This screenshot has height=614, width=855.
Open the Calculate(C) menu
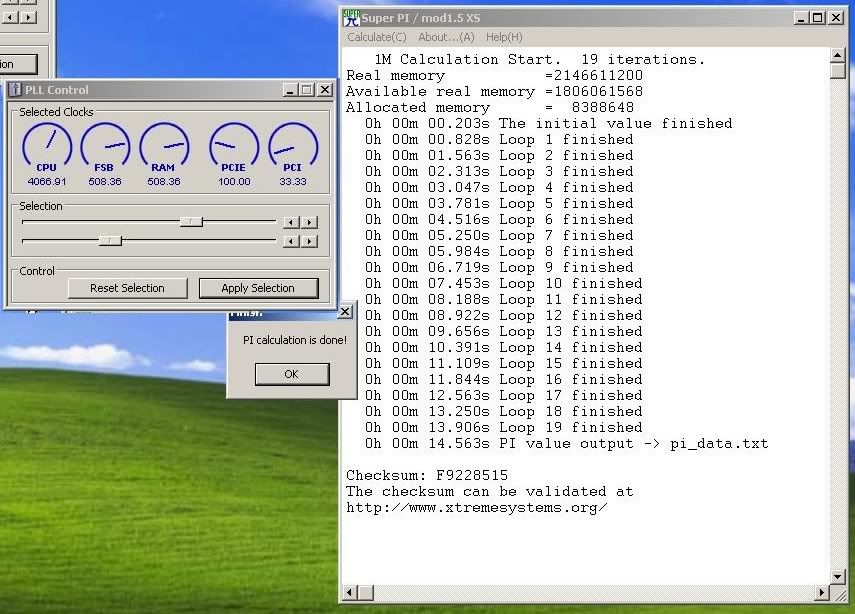[x=376, y=37]
